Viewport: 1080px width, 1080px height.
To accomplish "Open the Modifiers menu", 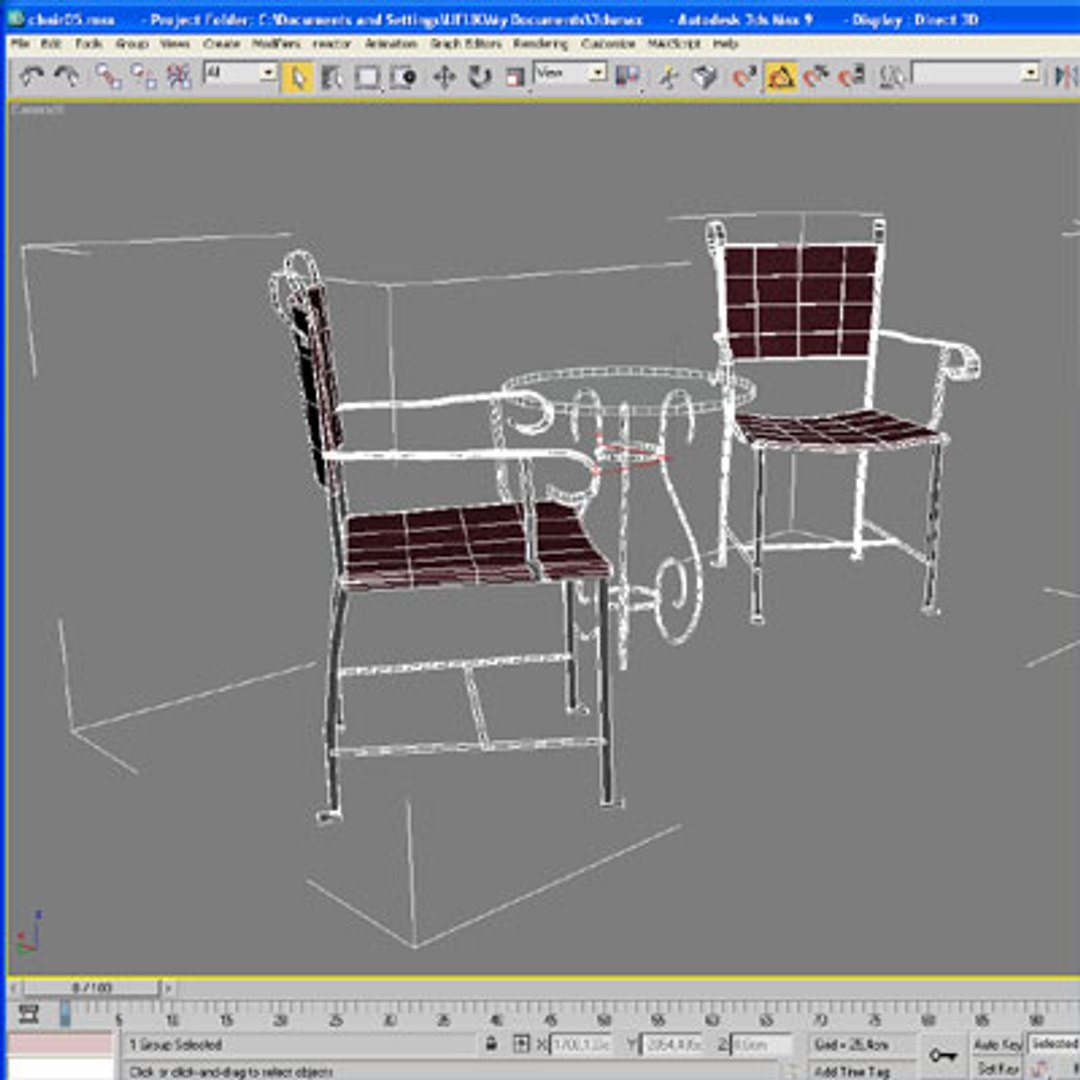I will [276, 43].
